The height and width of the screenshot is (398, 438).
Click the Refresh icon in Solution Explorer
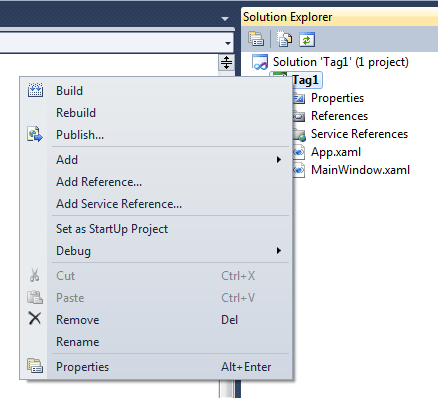click(x=307, y=39)
